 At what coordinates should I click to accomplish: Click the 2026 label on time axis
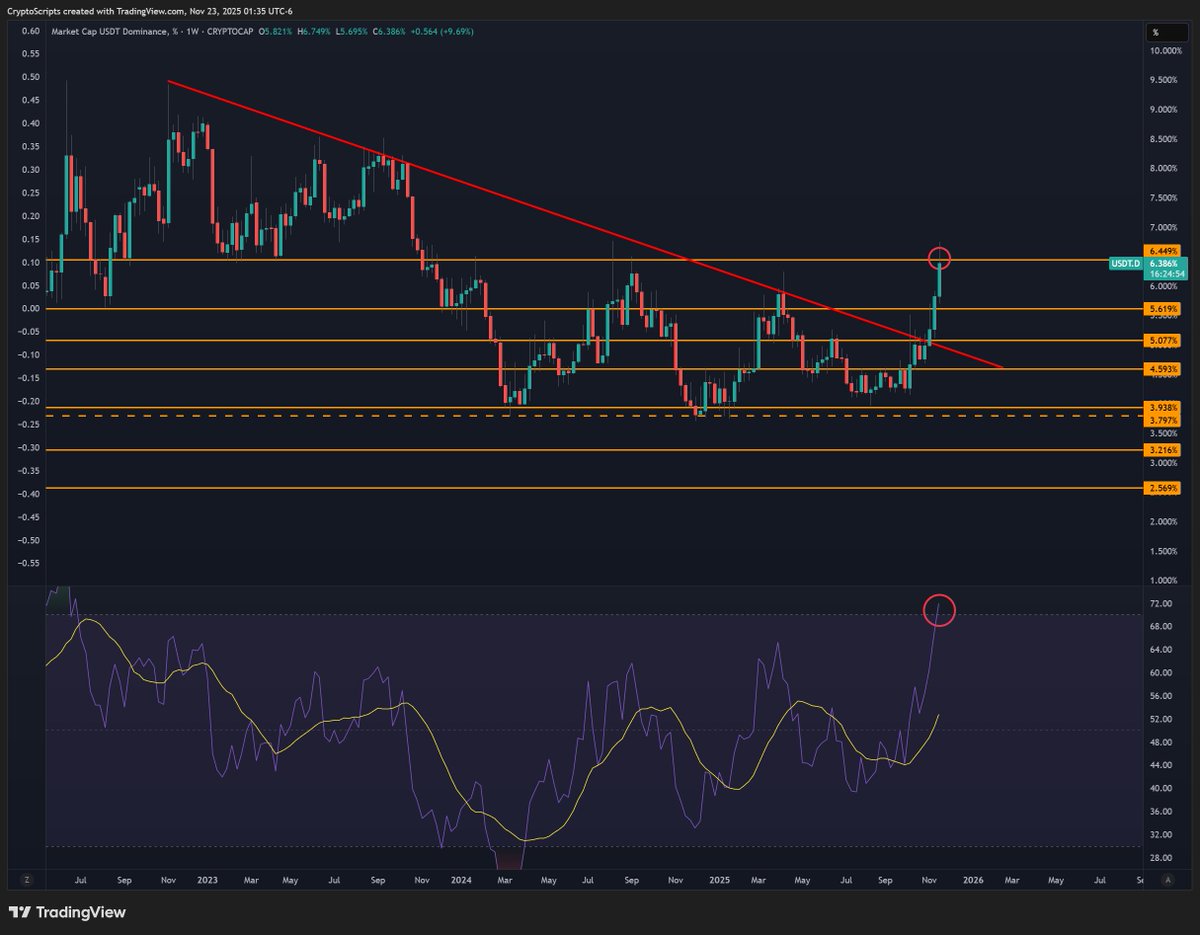tap(973, 880)
